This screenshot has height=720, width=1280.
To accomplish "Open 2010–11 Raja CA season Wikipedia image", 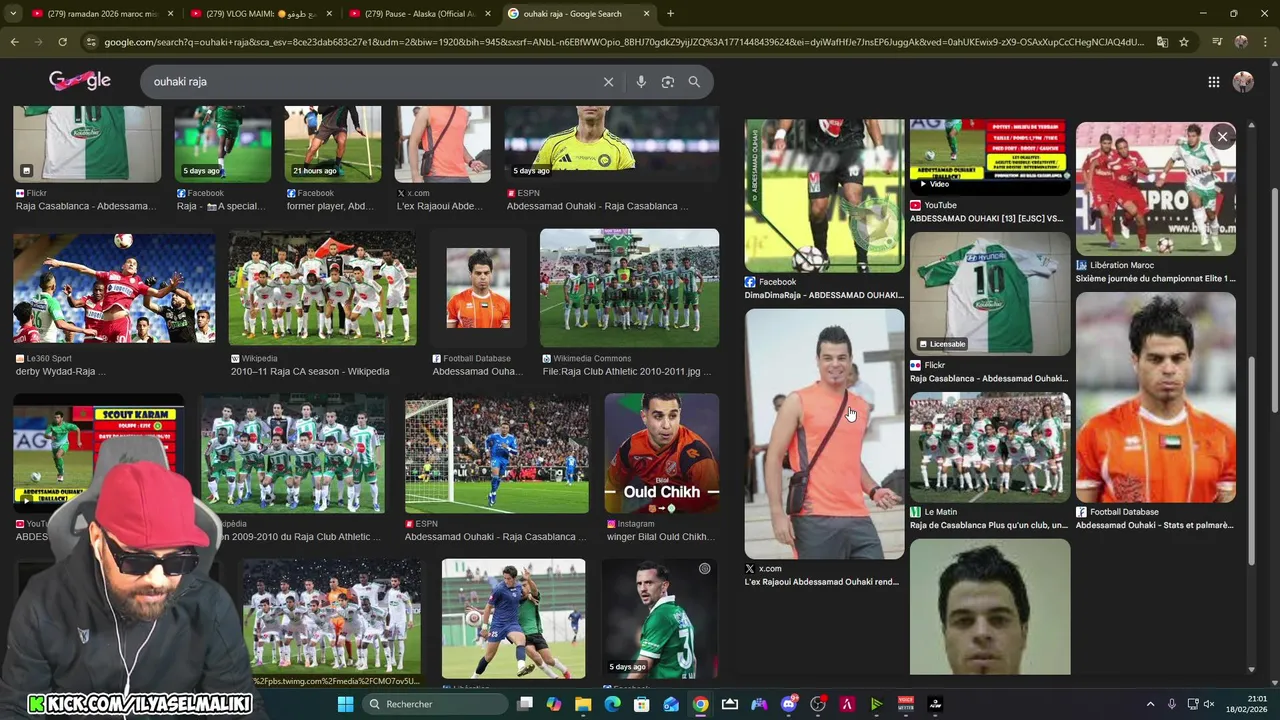I will 322,288.
